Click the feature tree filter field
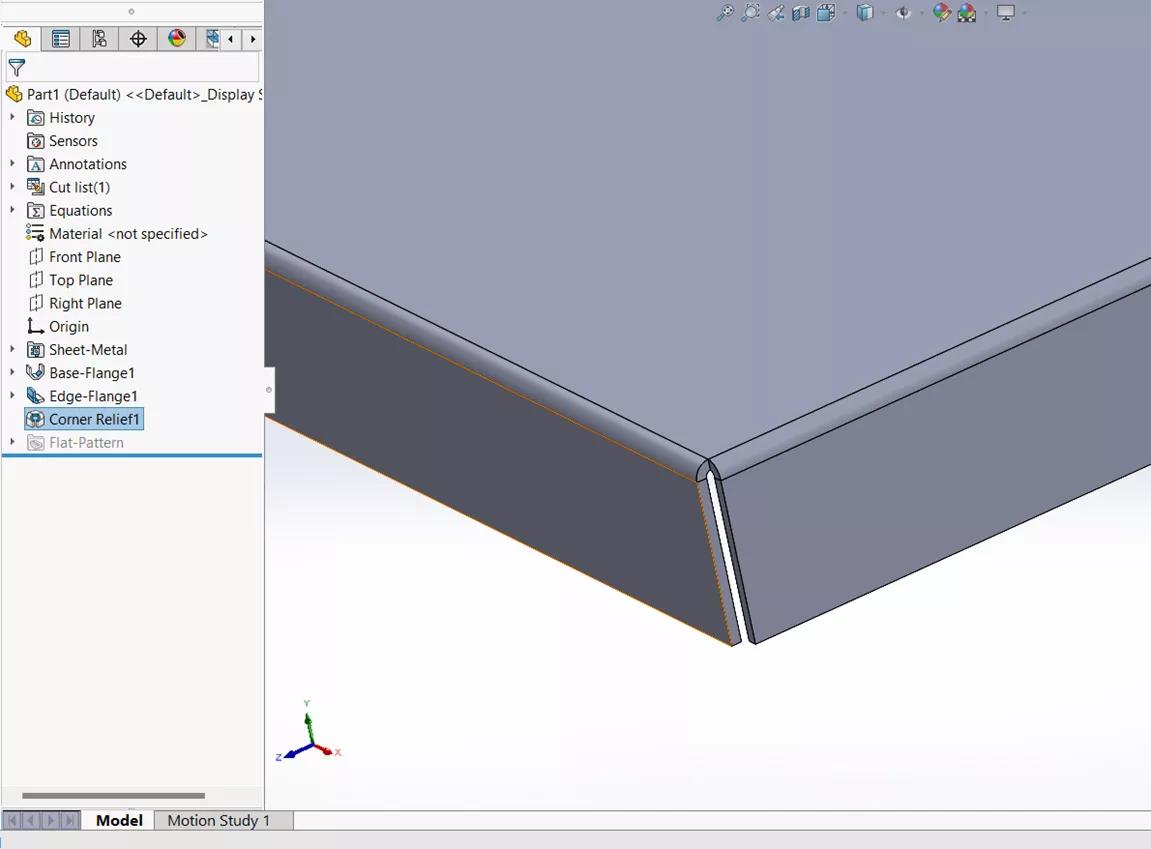Viewport: 1151px width, 849px height. 132,68
